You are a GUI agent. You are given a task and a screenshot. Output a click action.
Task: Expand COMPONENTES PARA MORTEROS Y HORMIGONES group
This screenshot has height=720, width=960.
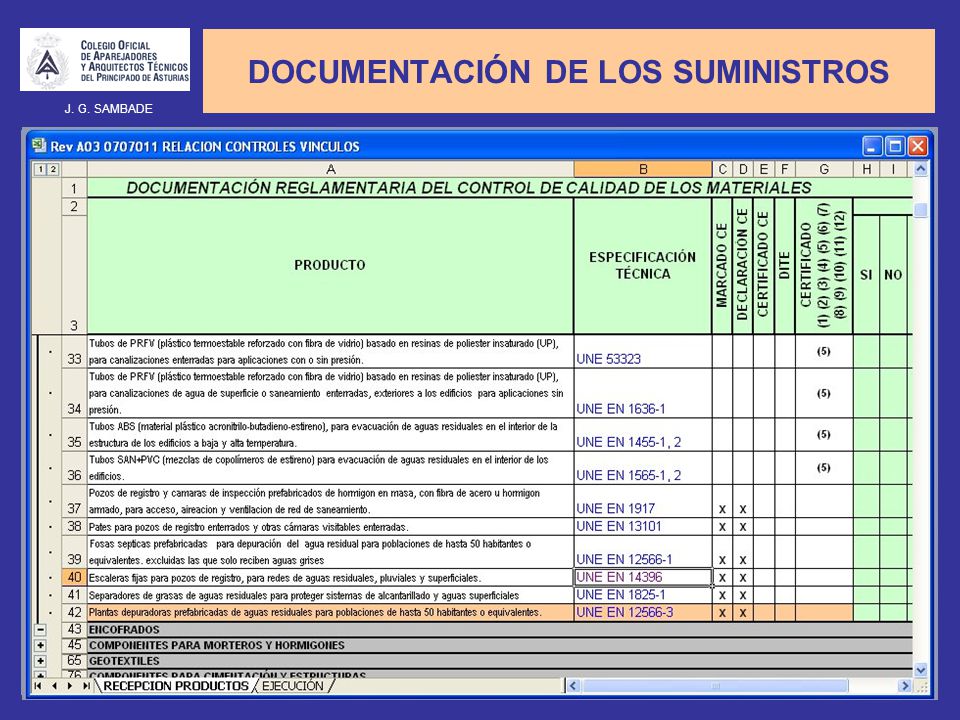[40, 645]
